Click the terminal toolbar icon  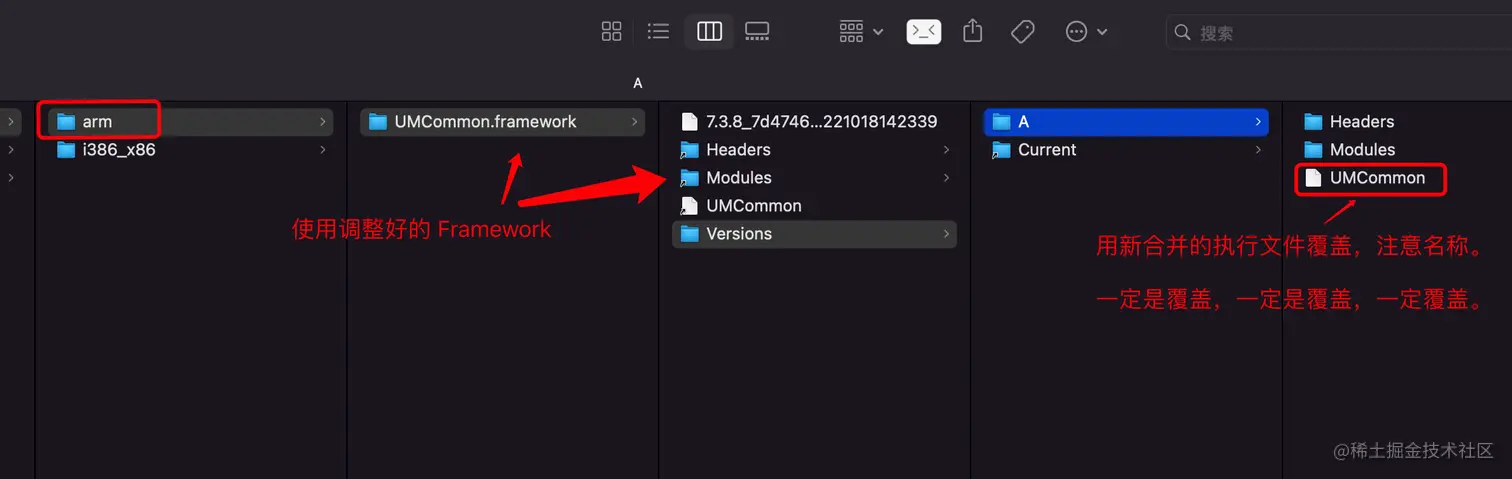924,32
